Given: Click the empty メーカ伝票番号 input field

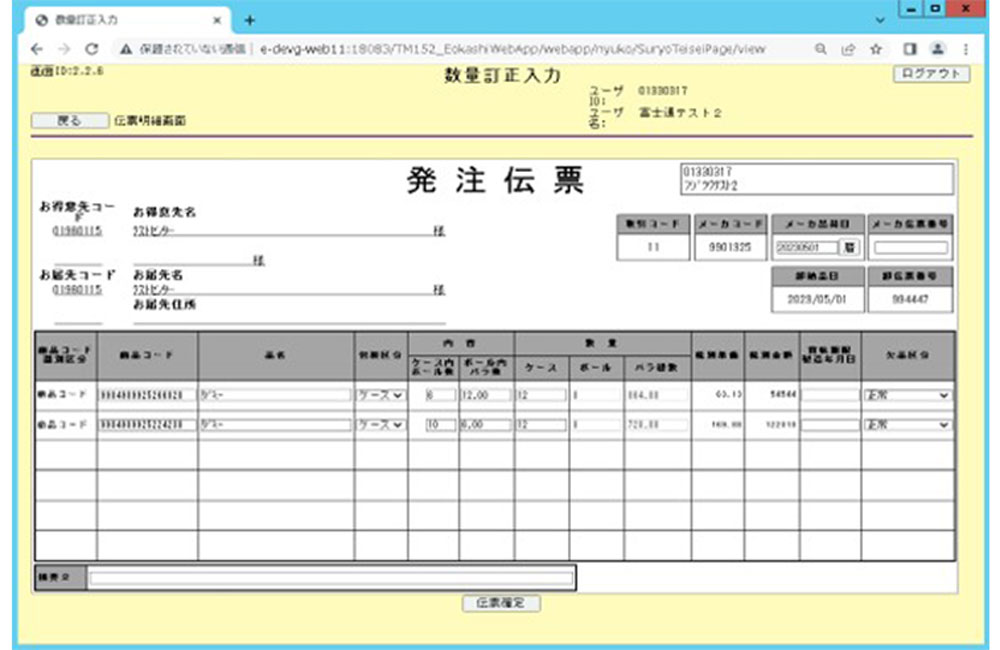Looking at the screenshot, I should [x=911, y=247].
